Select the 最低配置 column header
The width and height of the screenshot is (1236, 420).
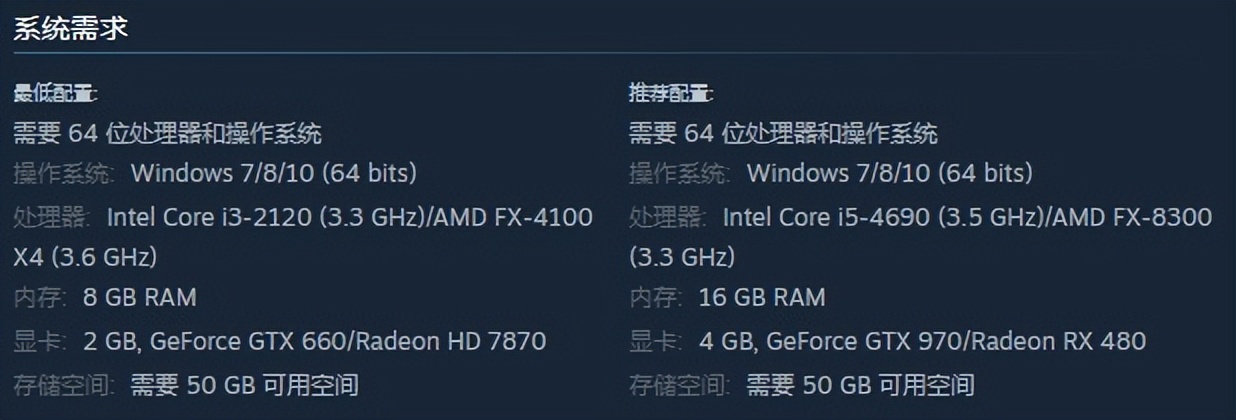[54, 94]
